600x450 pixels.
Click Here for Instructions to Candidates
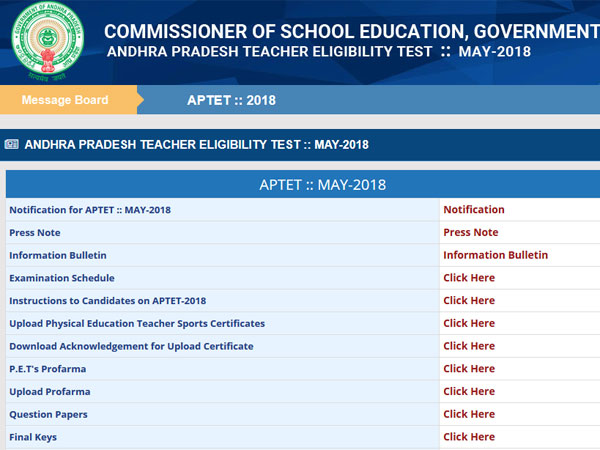[x=469, y=300]
